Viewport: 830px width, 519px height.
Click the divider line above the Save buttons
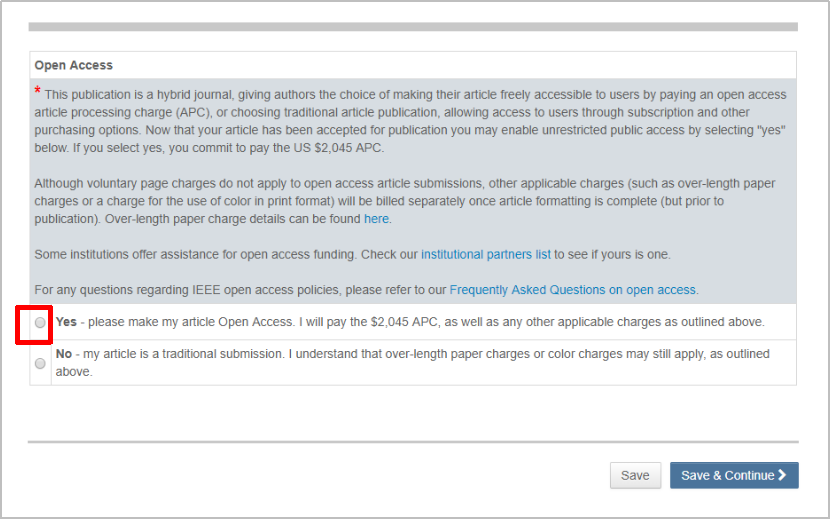pos(412,441)
